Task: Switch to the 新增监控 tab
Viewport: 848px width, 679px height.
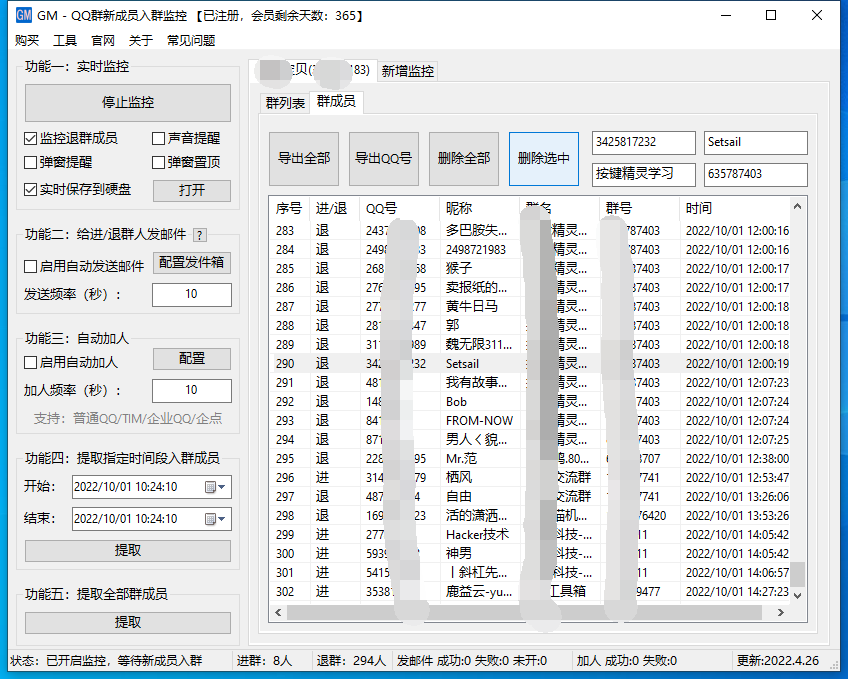Action: [x=408, y=71]
